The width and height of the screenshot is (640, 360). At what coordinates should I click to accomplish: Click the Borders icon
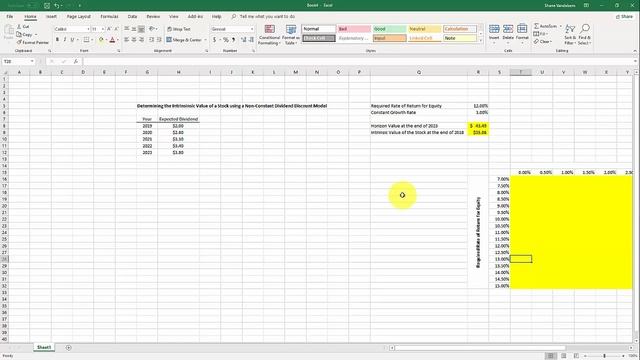point(86,40)
